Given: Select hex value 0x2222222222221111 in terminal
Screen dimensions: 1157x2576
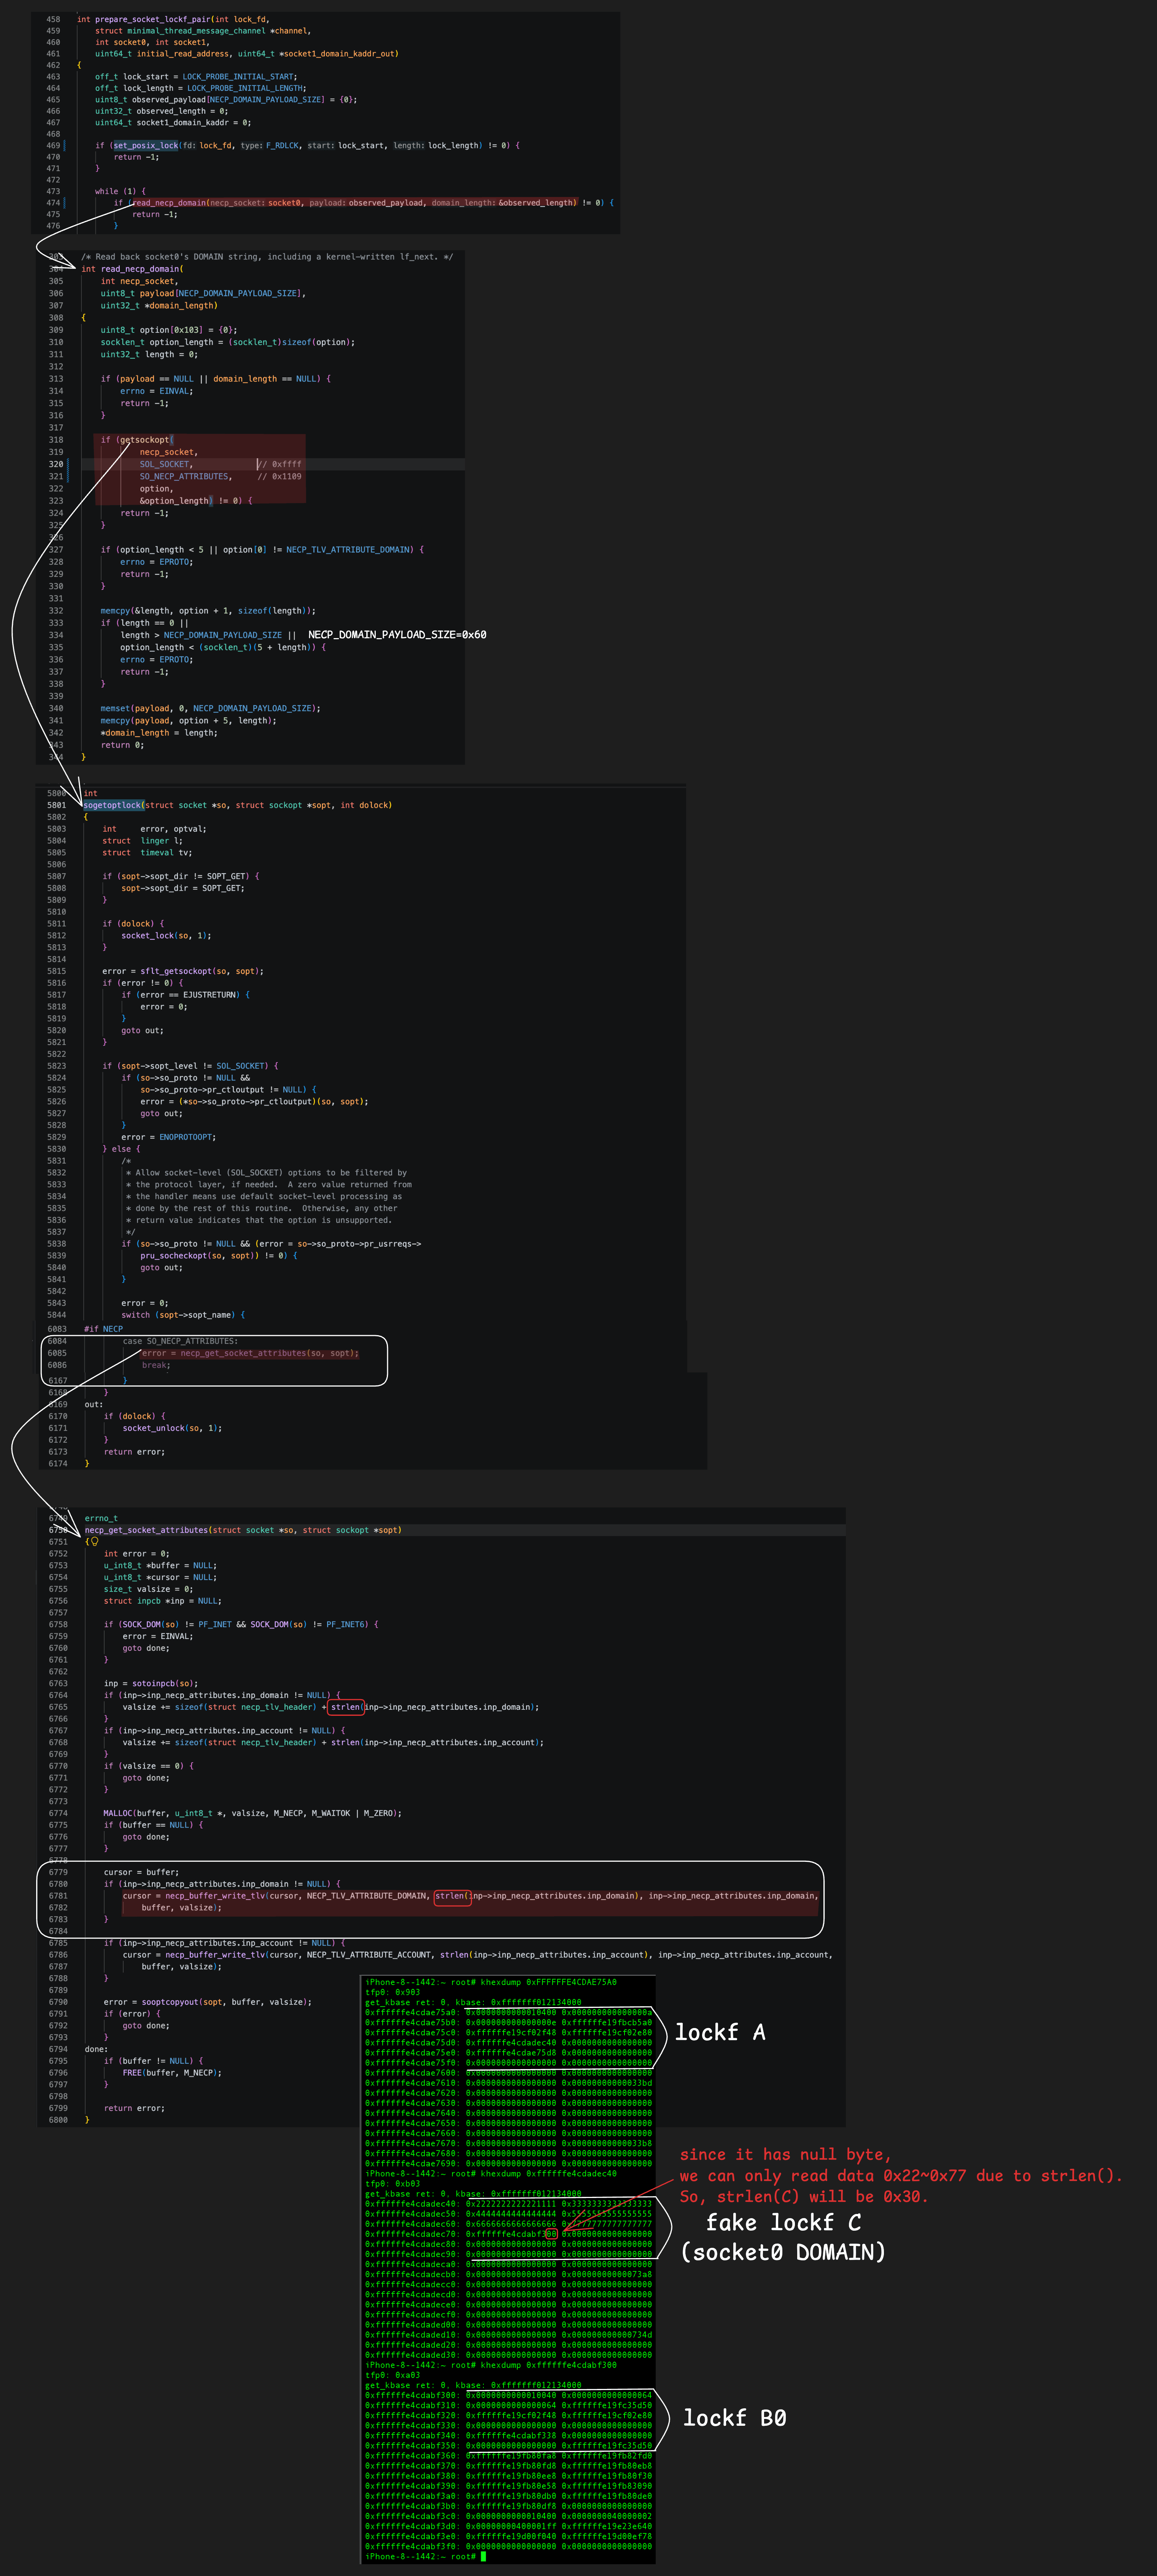Looking at the screenshot, I should [x=511, y=2204].
